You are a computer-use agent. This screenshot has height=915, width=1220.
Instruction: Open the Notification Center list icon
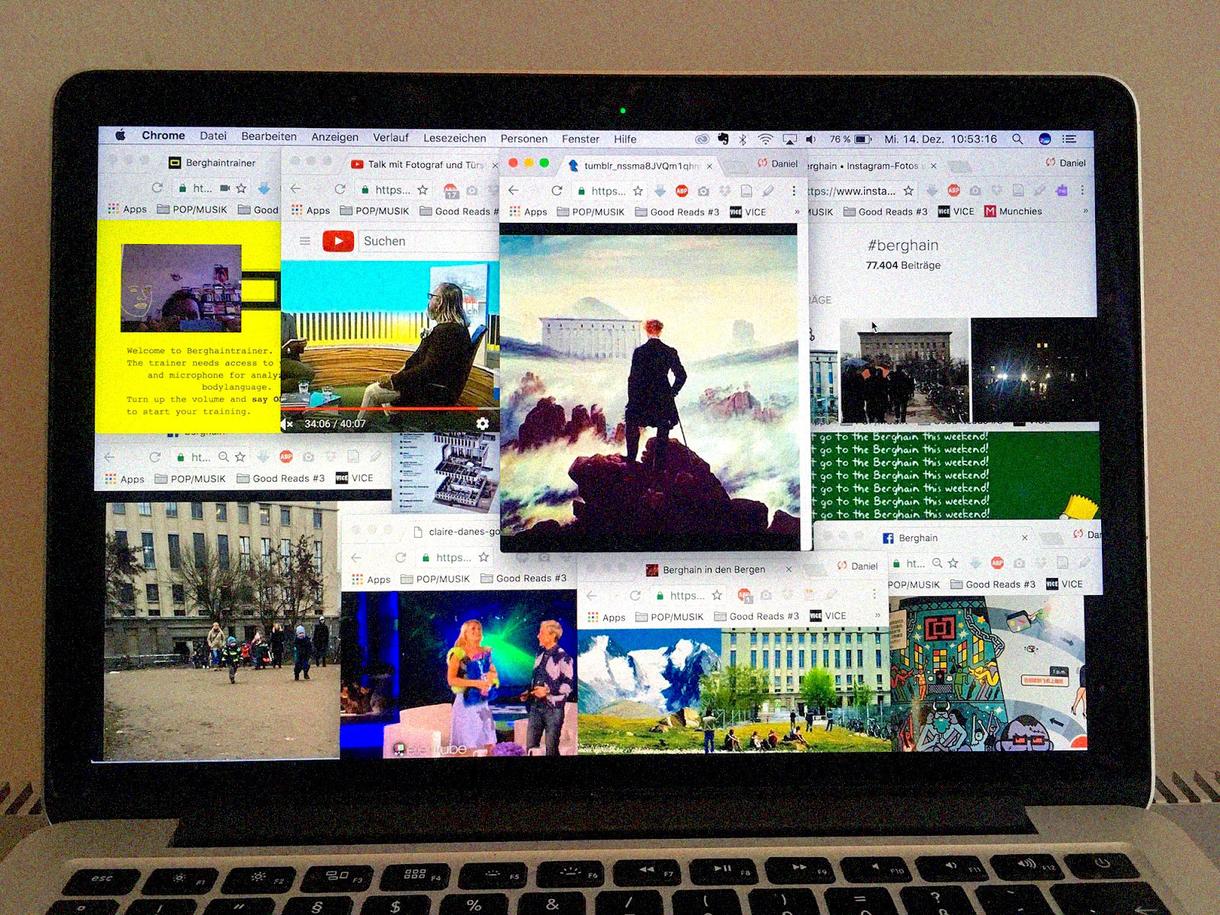(1069, 139)
